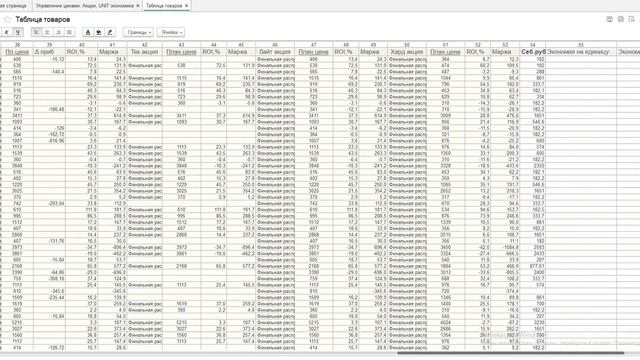
Task: Click the Себ.руб header cell
Action: 533,52
